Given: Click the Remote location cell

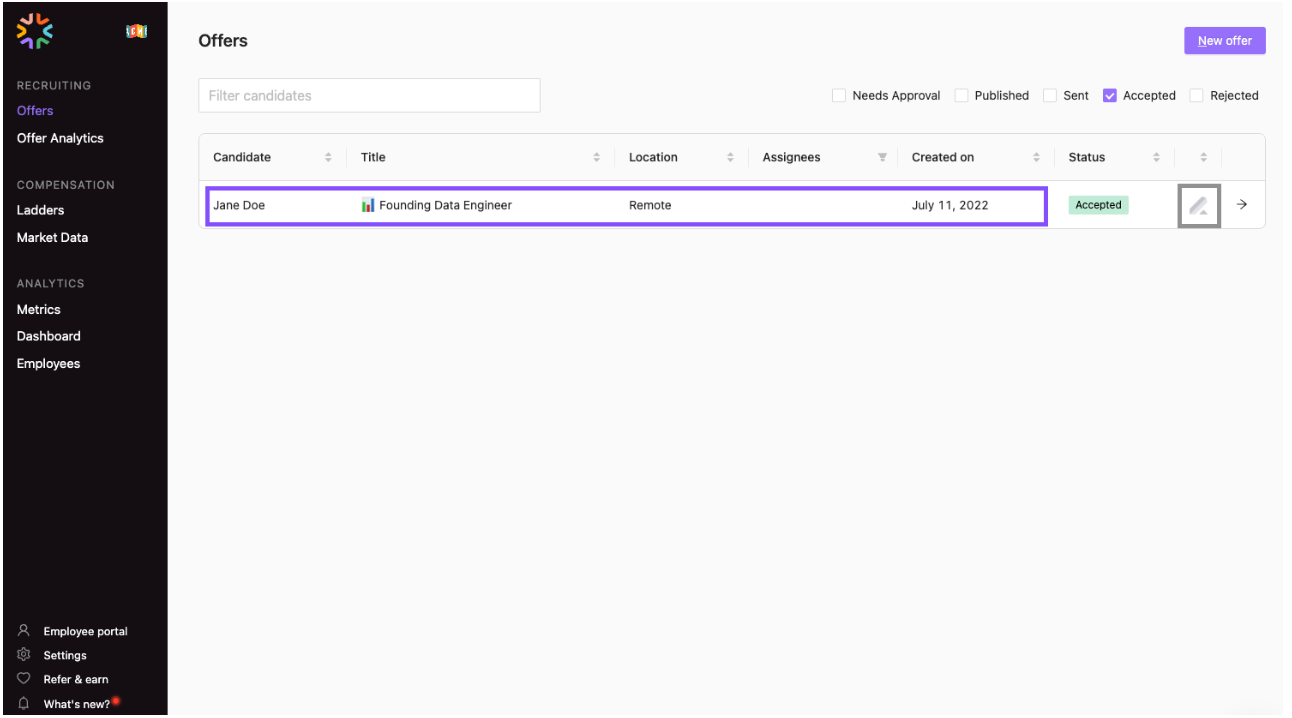Looking at the screenshot, I should coord(650,205).
